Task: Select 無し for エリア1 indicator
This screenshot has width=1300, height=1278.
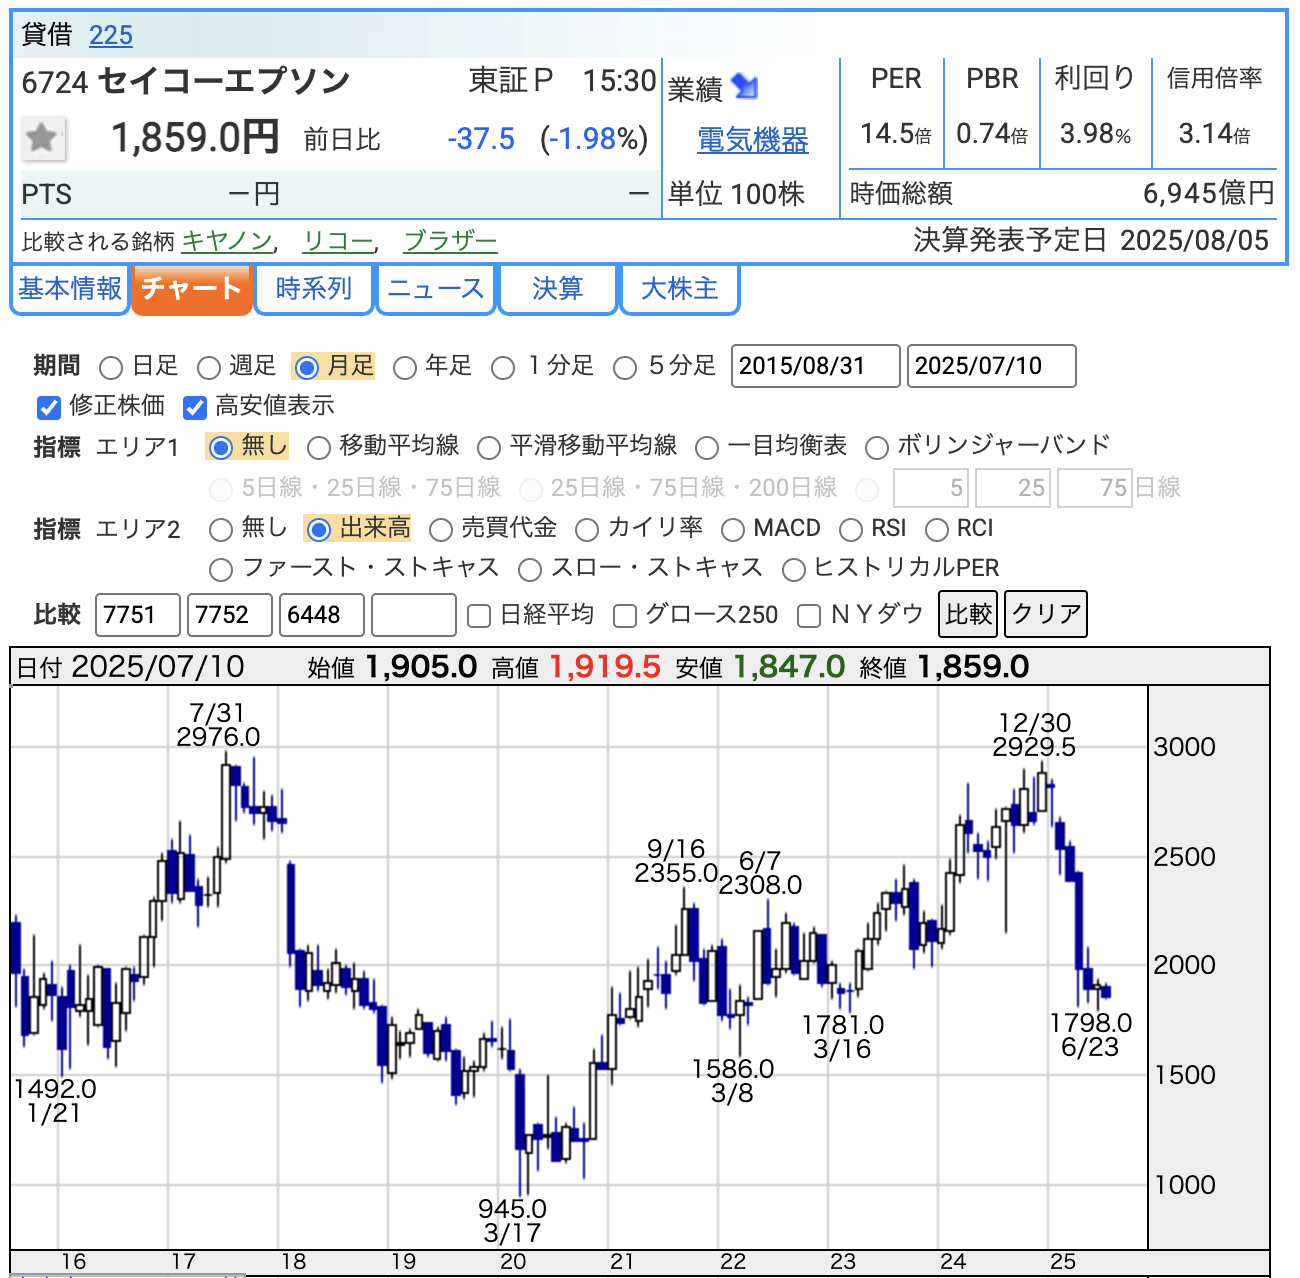Action: point(221,447)
